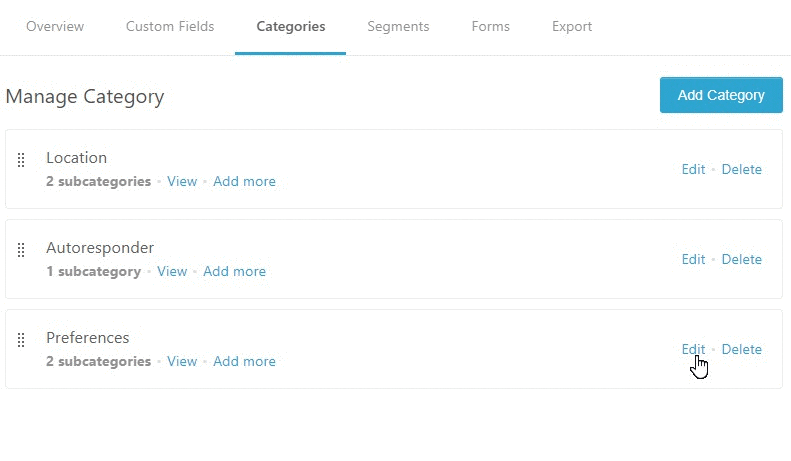View subcategories of Location
This screenshot has height=461, width=791.
[x=182, y=182]
